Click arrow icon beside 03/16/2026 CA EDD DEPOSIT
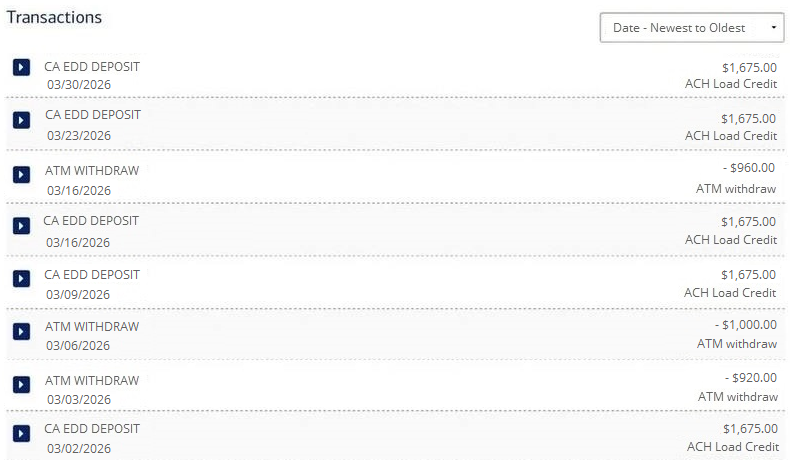Screen dimensions: 790x460 (x=22, y=226)
